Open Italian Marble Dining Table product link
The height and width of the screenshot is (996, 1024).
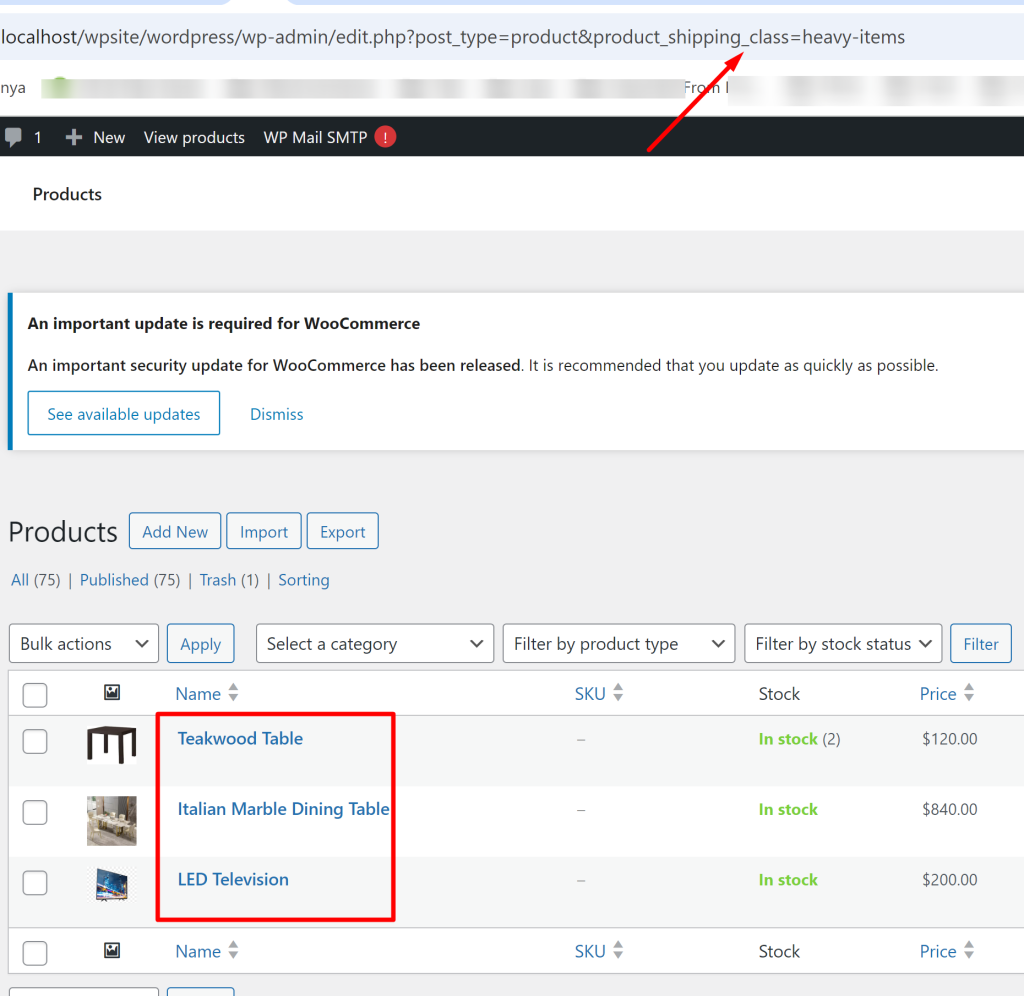(x=283, y=809)
